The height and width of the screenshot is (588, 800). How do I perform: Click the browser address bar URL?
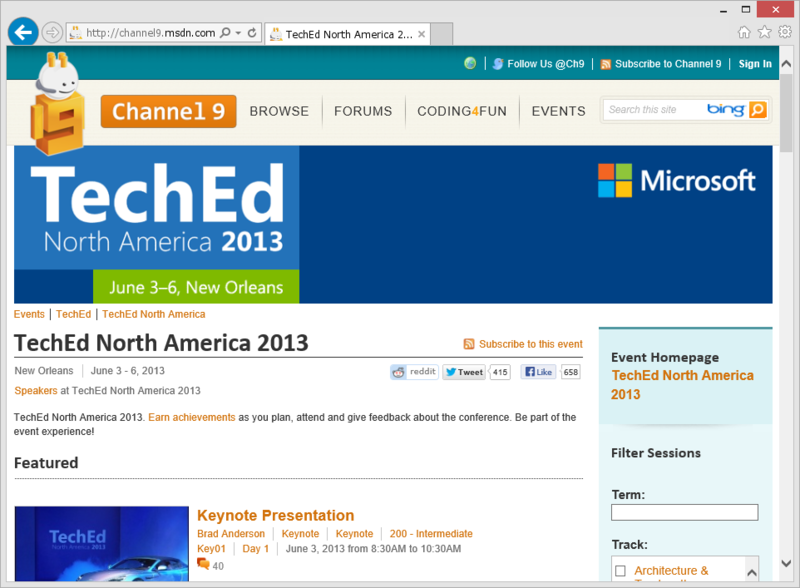point(151,33)
